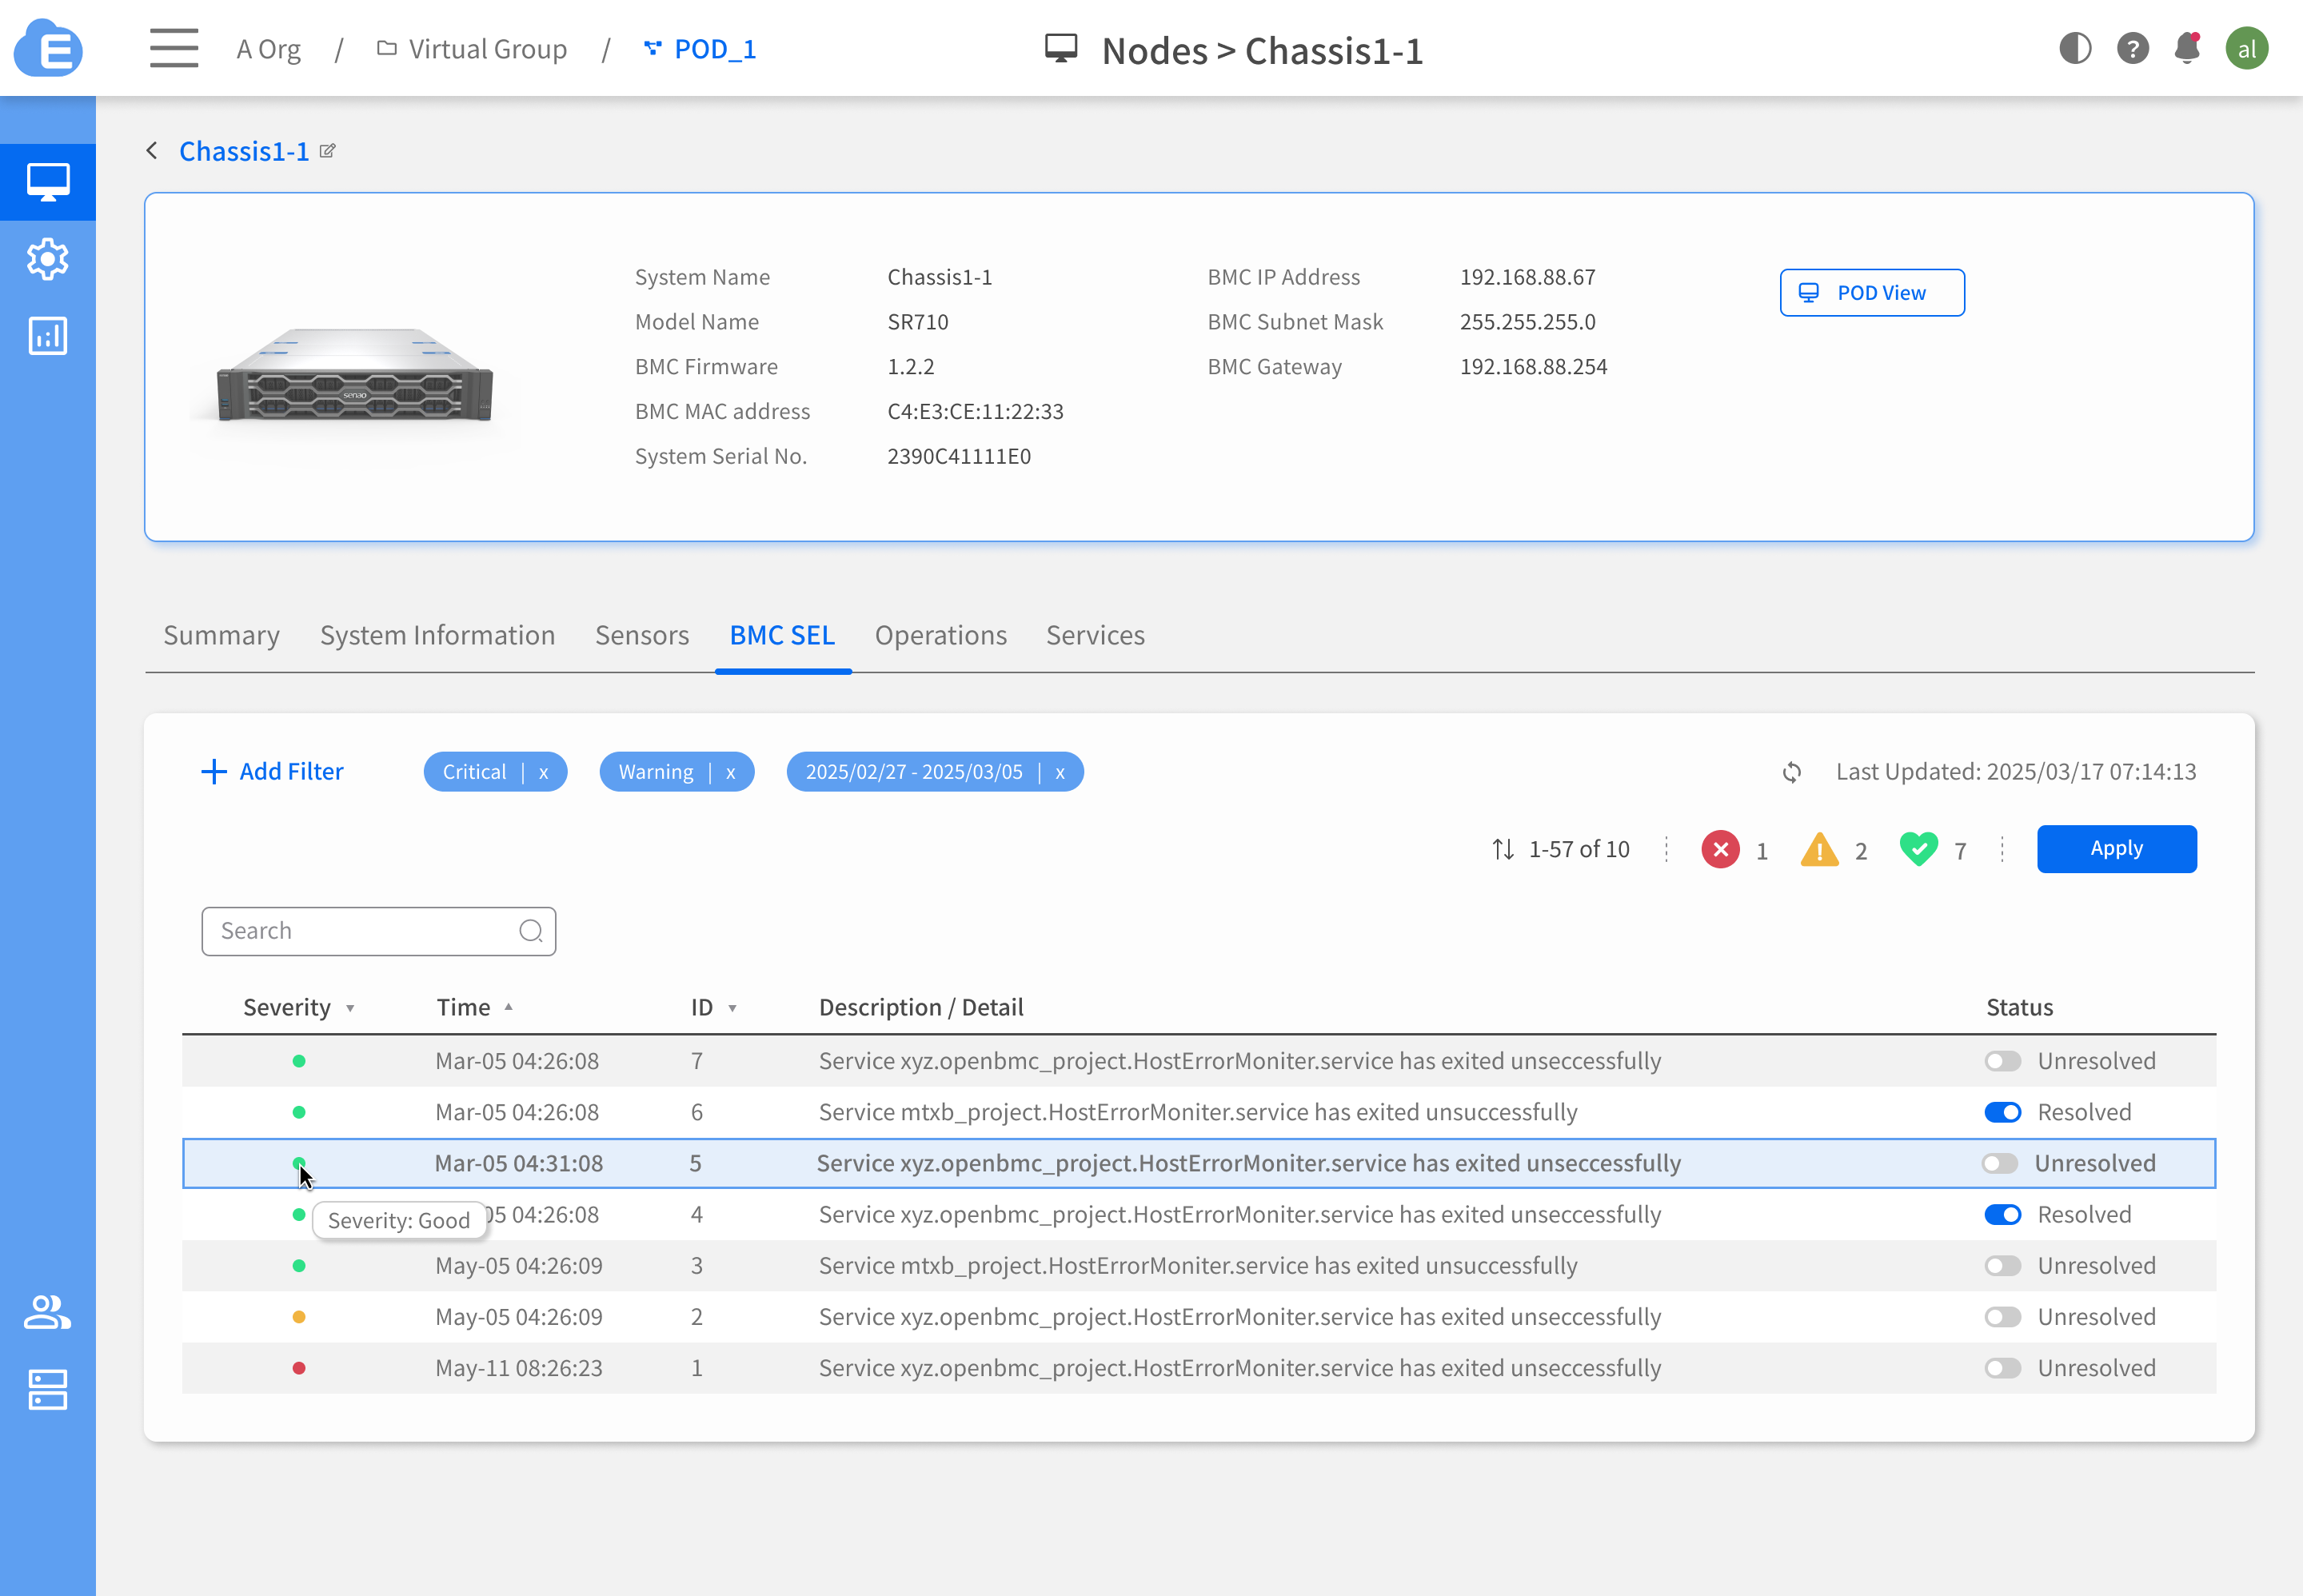Viewport: 2303px width, 1596px height.
Task: Open the reports chart sidebar icon
Action: 47,336
